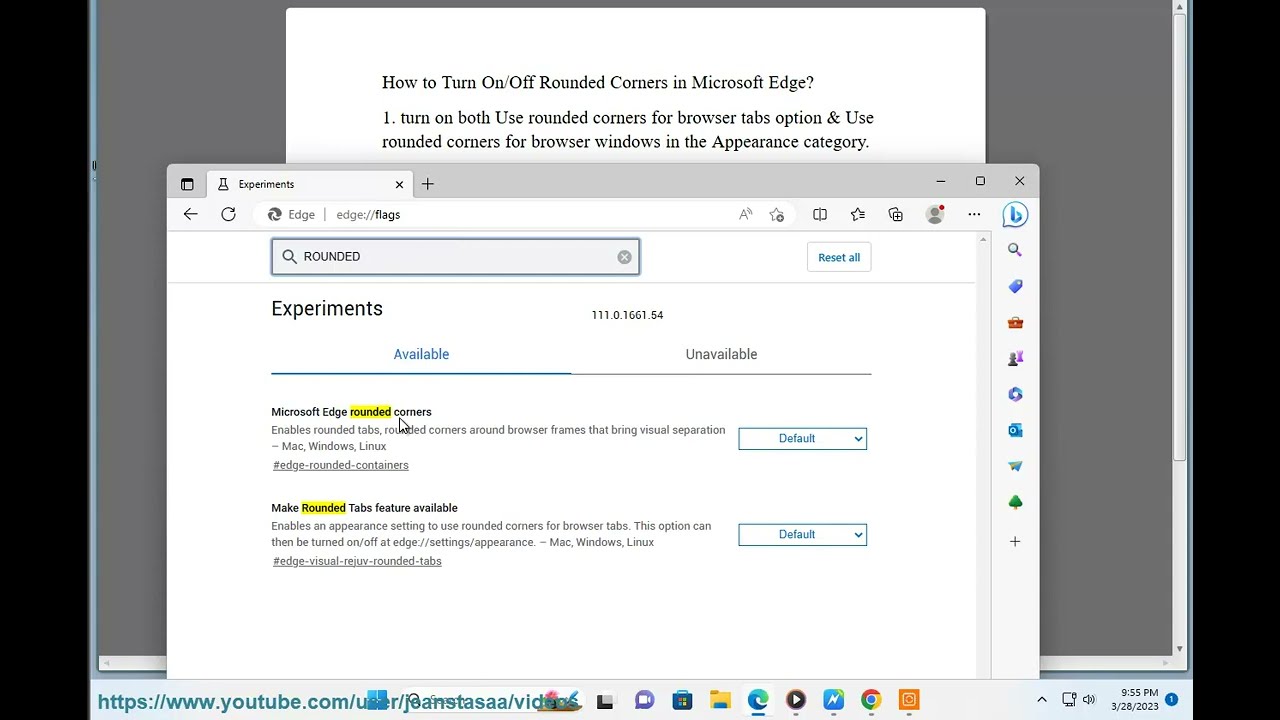Click the Read aloud icon in address bar
Viewport: 1280px width, 720px height.
[745, 214]
